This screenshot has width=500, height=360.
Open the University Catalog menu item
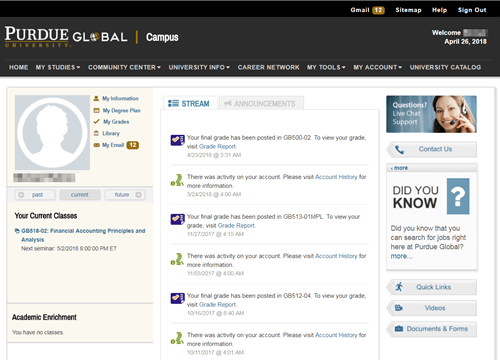445,67
